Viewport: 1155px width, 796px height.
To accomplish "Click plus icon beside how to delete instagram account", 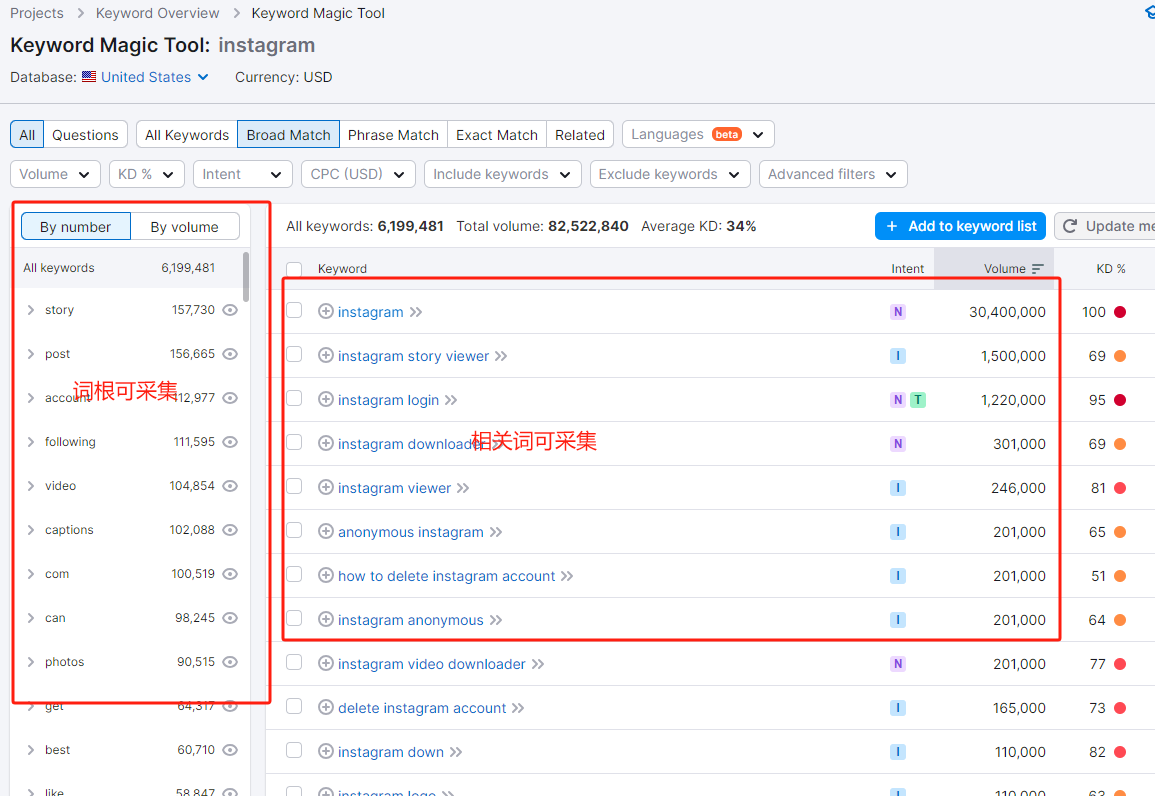I will pyautogui.click(x=326, y=576).
